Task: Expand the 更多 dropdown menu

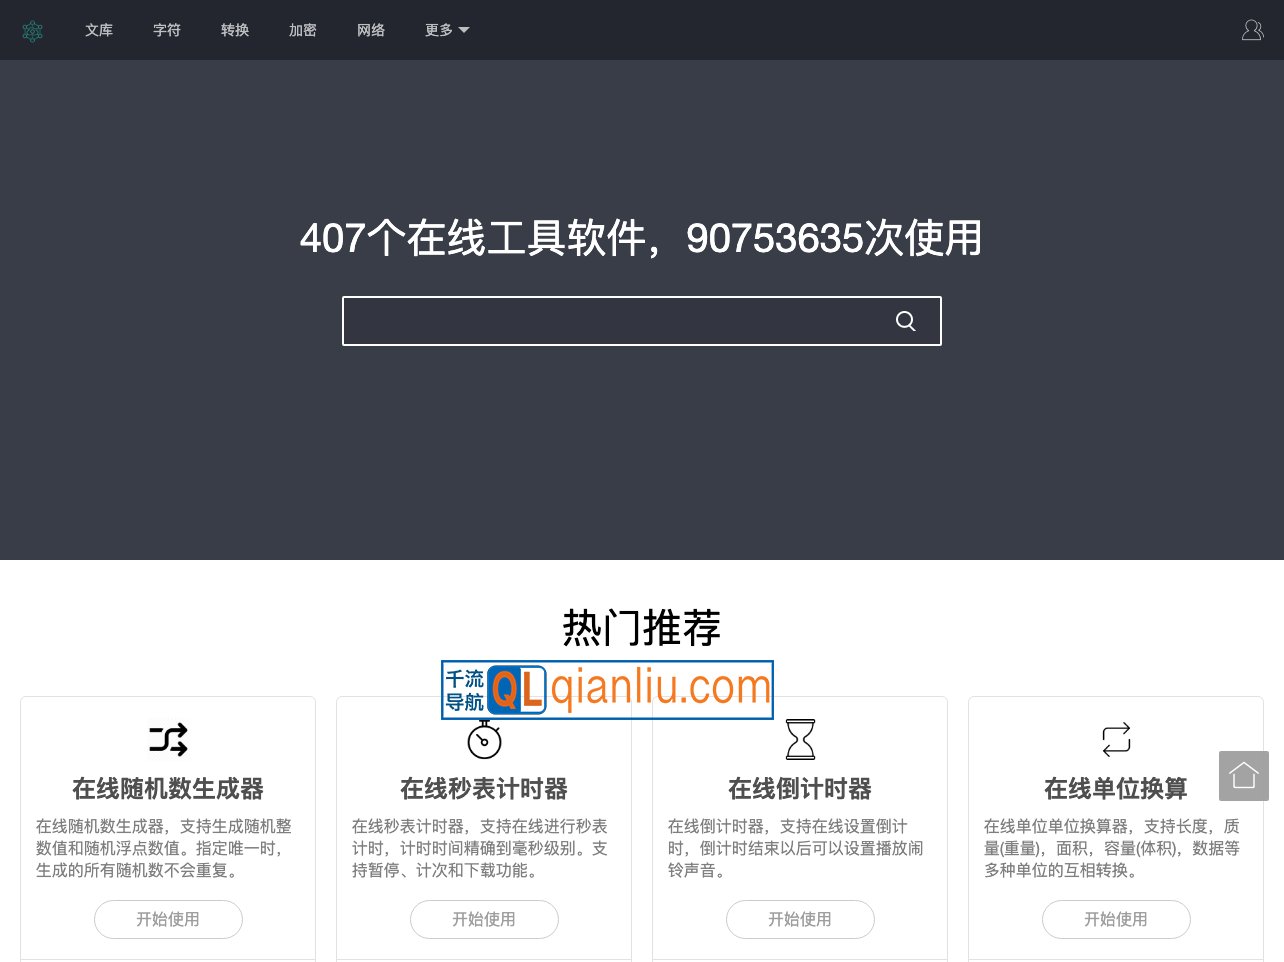Action: 438,30
